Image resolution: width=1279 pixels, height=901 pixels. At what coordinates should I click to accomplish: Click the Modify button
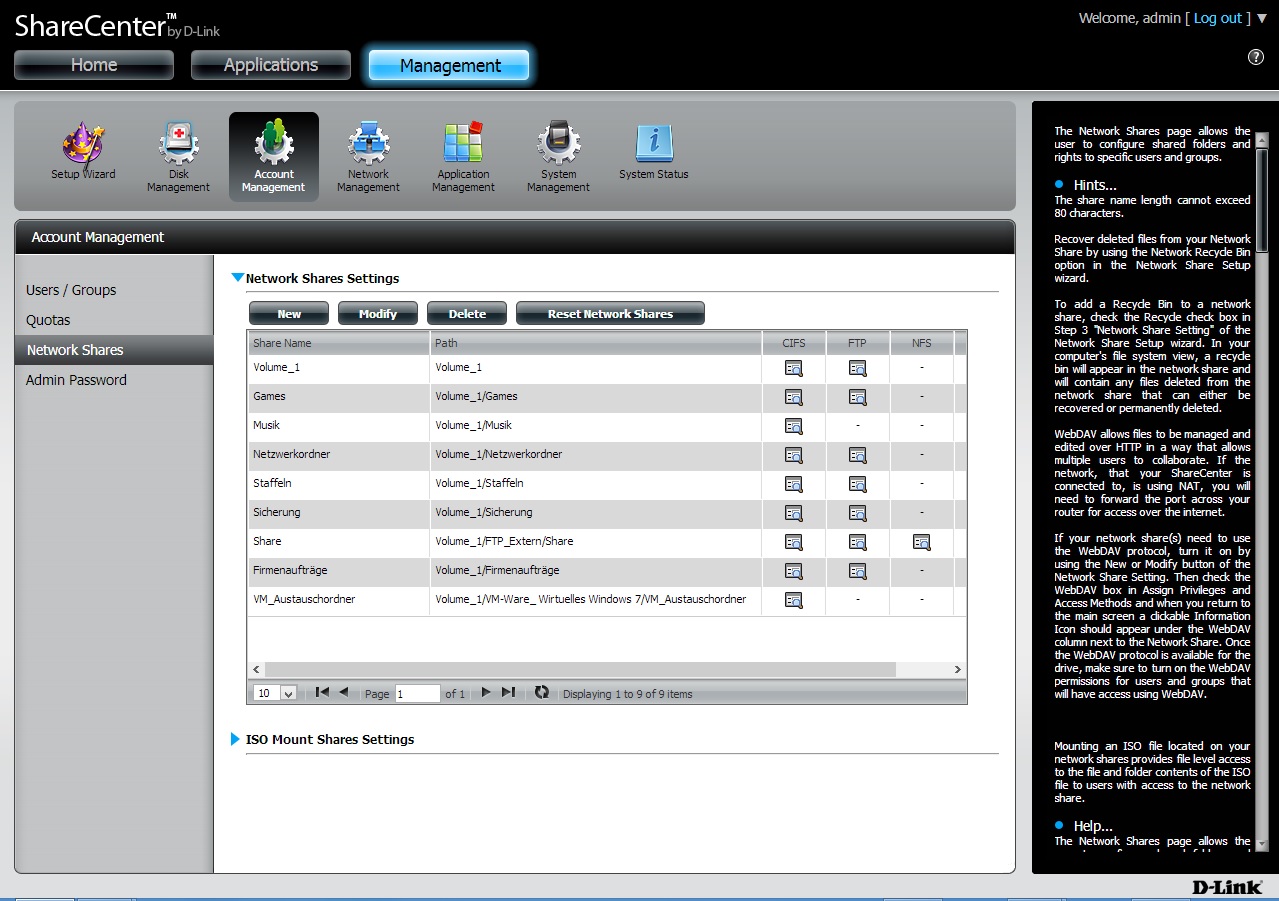point(378,314)
